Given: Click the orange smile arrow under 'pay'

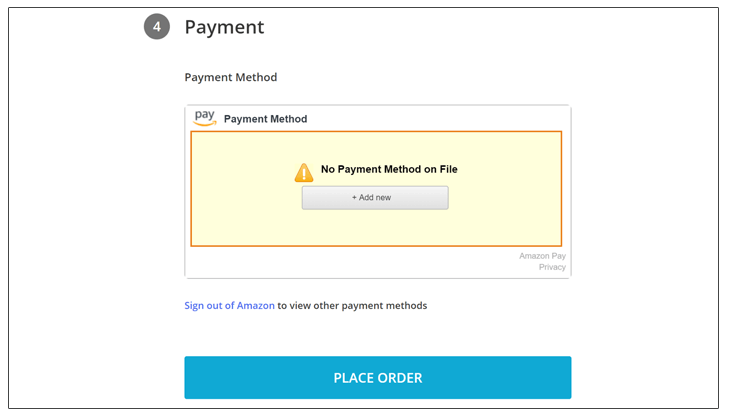Looking at the screenshot, I should 205,124.
